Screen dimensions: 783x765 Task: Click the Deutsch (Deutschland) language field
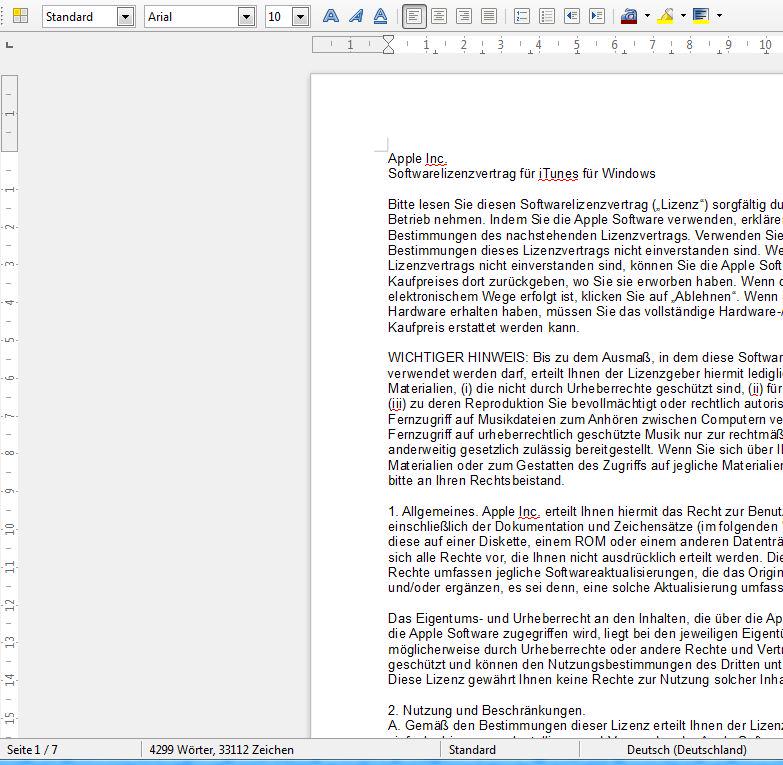(x=687, y=750)
